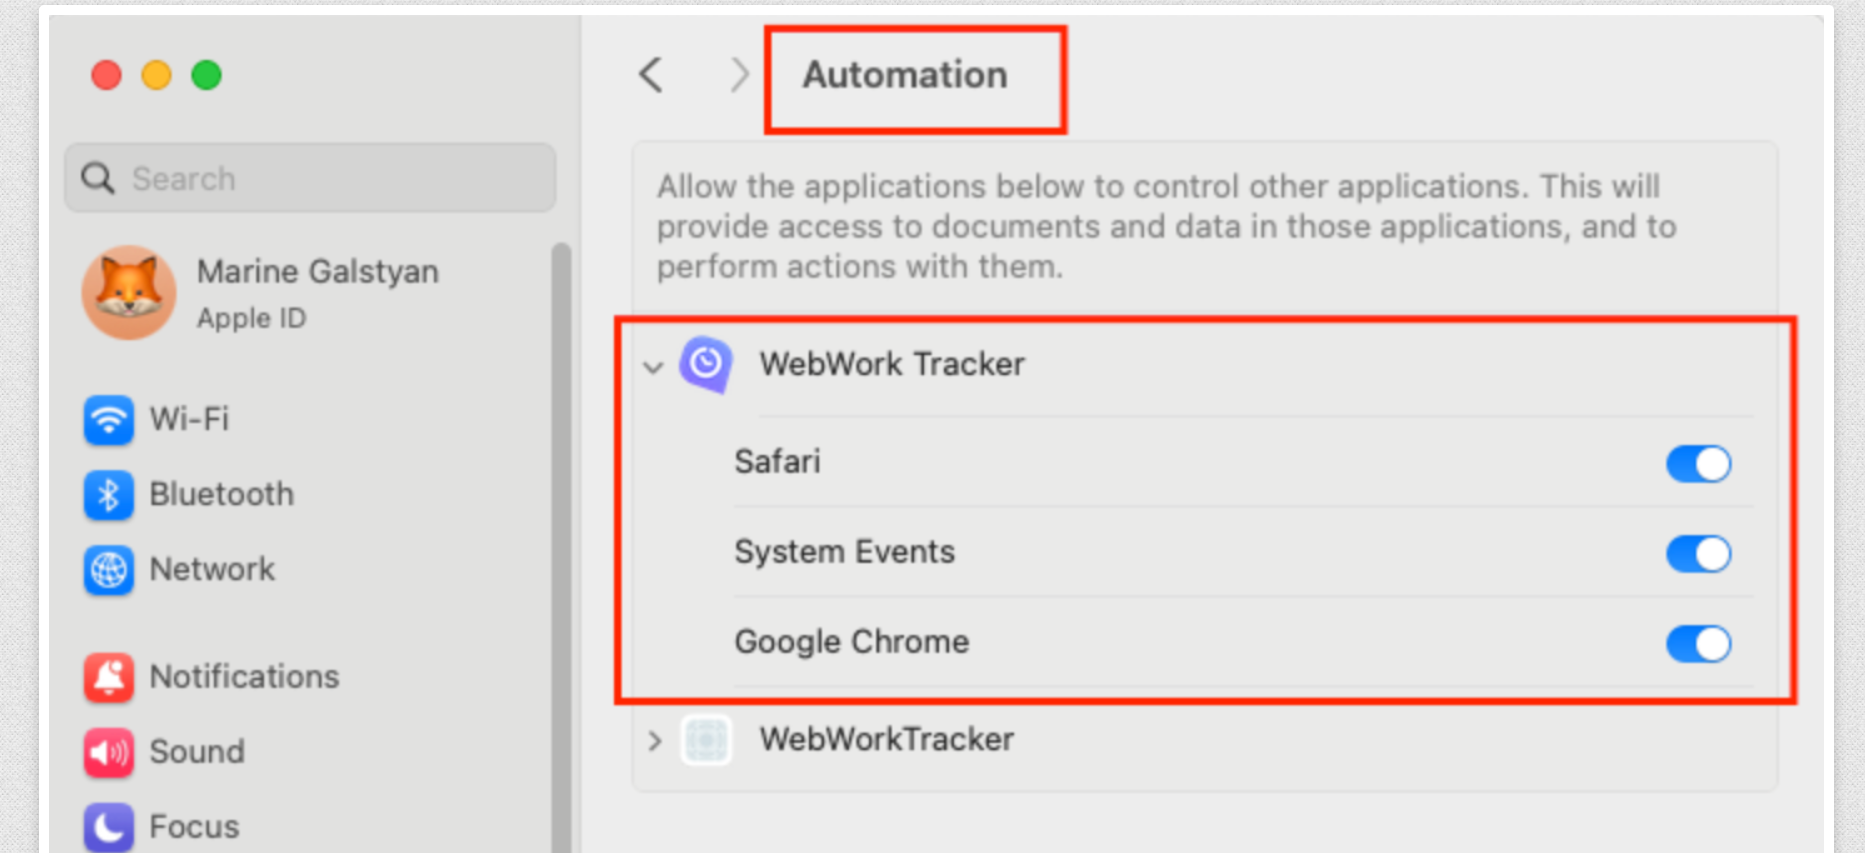Select Network in the sidebar
This screenshot has height=853, width=1865.
pos(211,569)
